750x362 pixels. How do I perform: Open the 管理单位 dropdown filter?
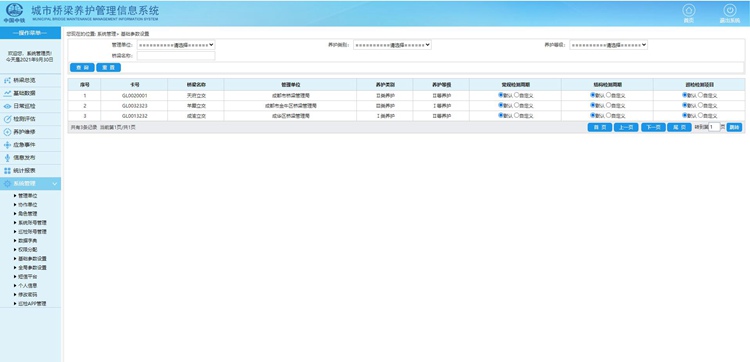pos(176,44)
